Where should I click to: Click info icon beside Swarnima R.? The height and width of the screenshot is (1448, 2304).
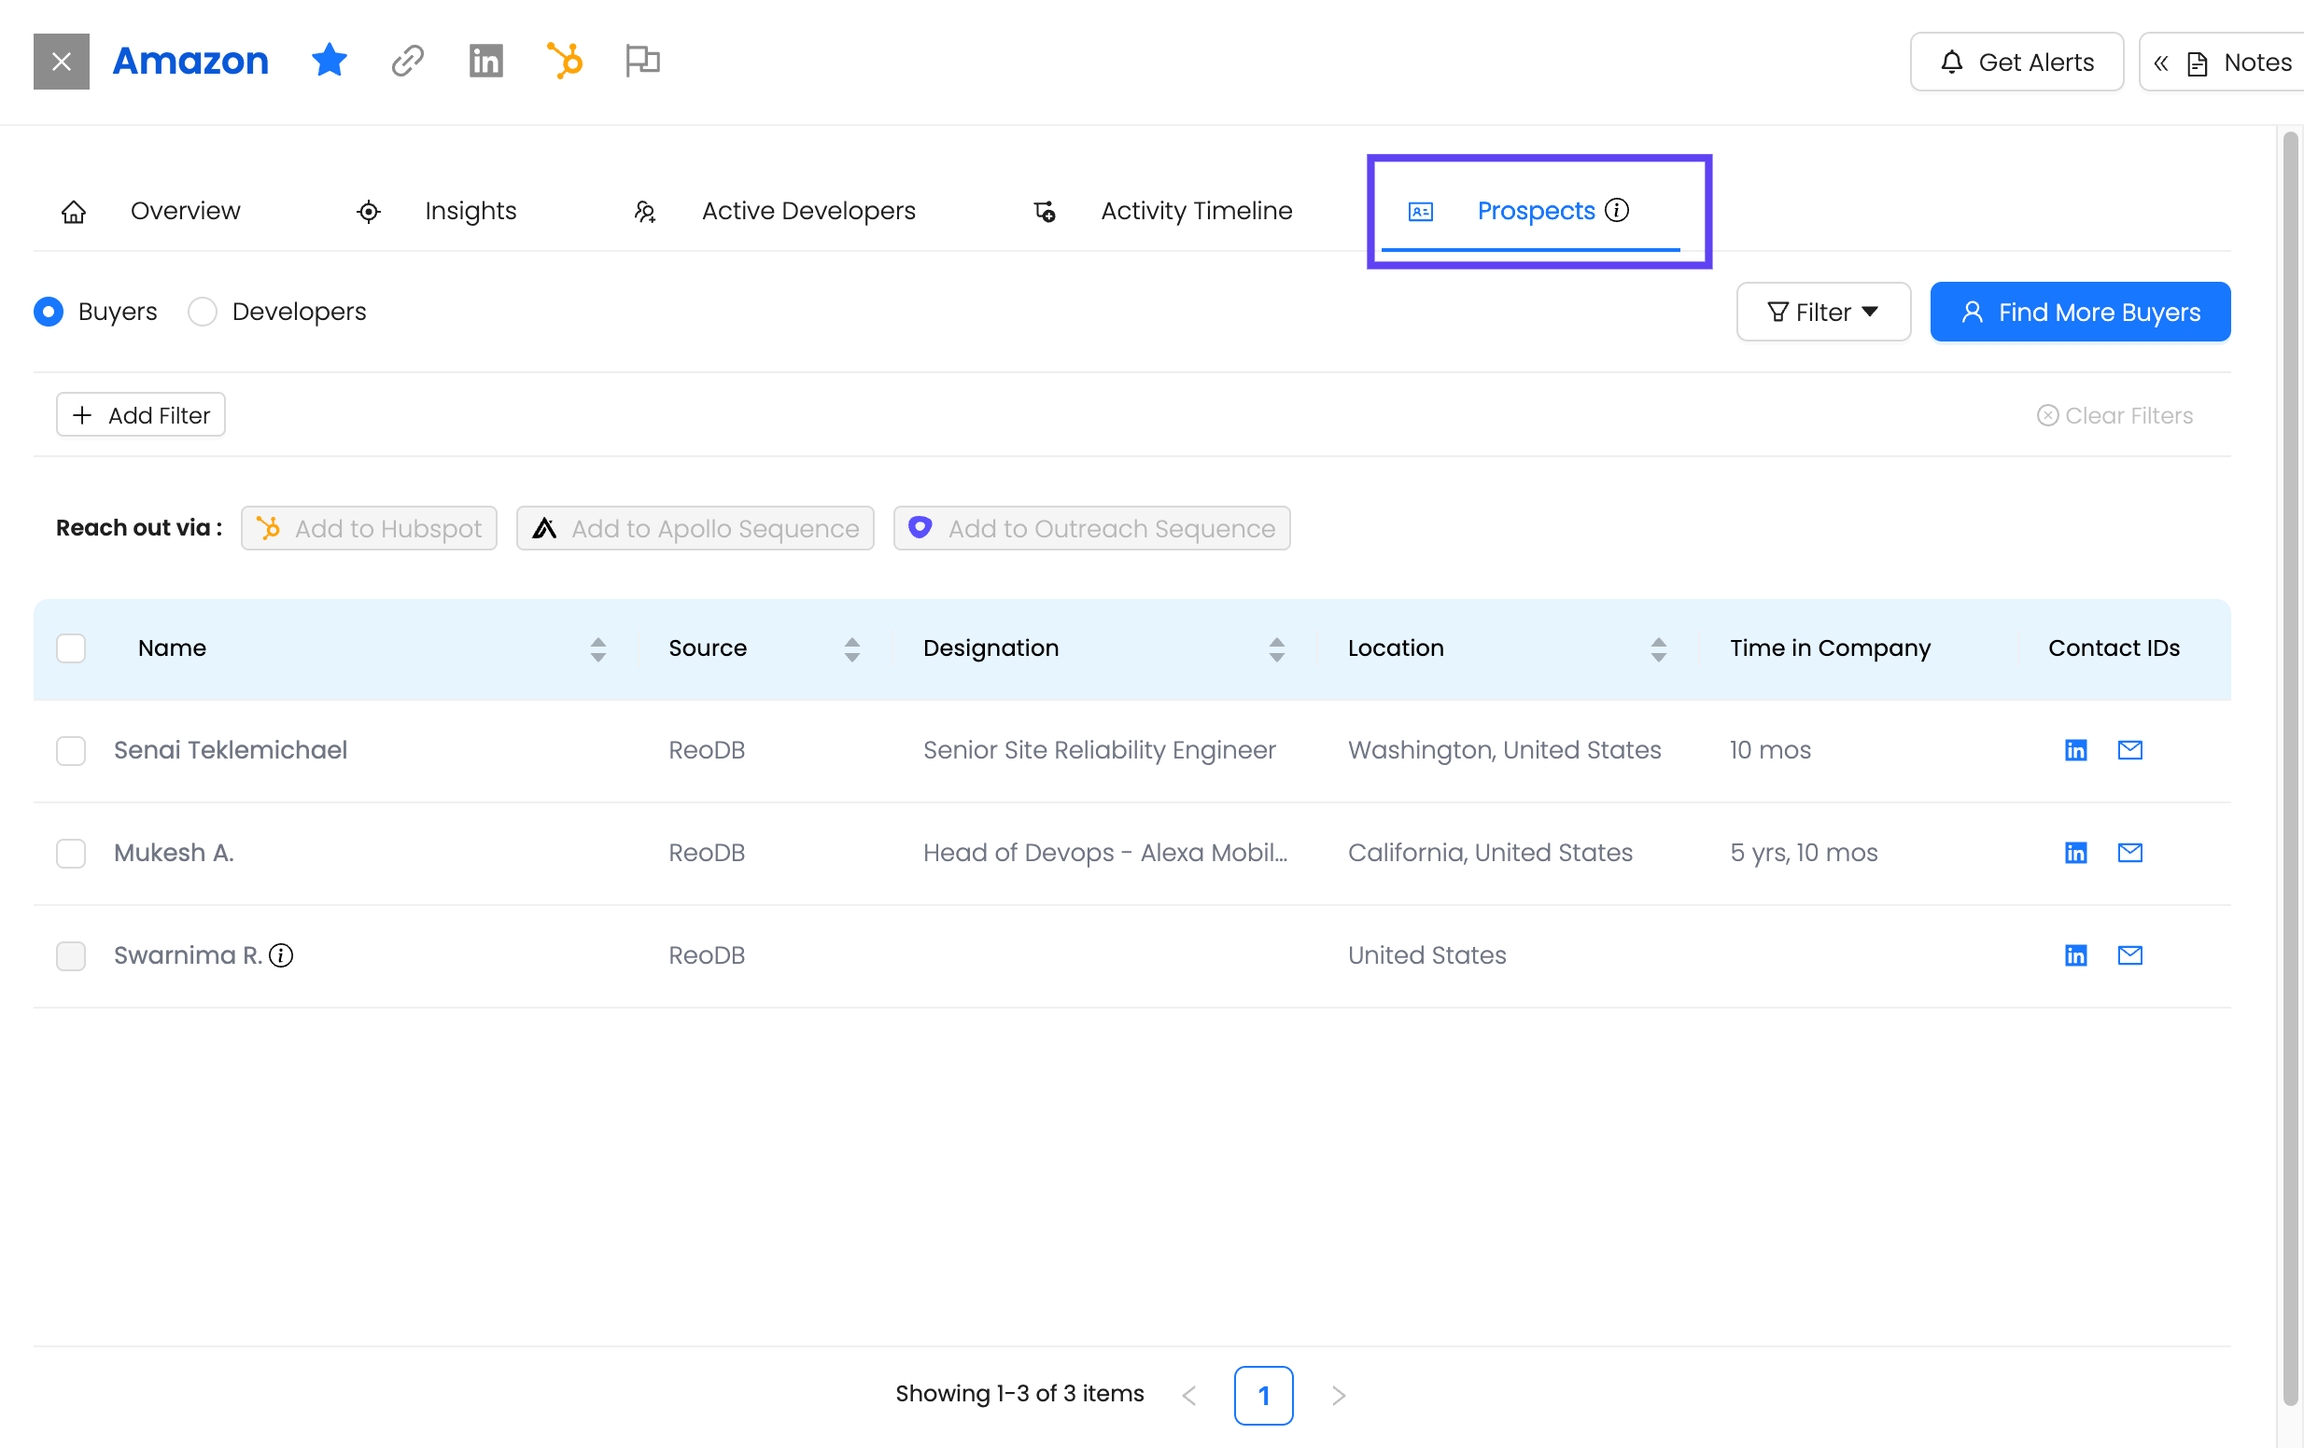[282, 955]
